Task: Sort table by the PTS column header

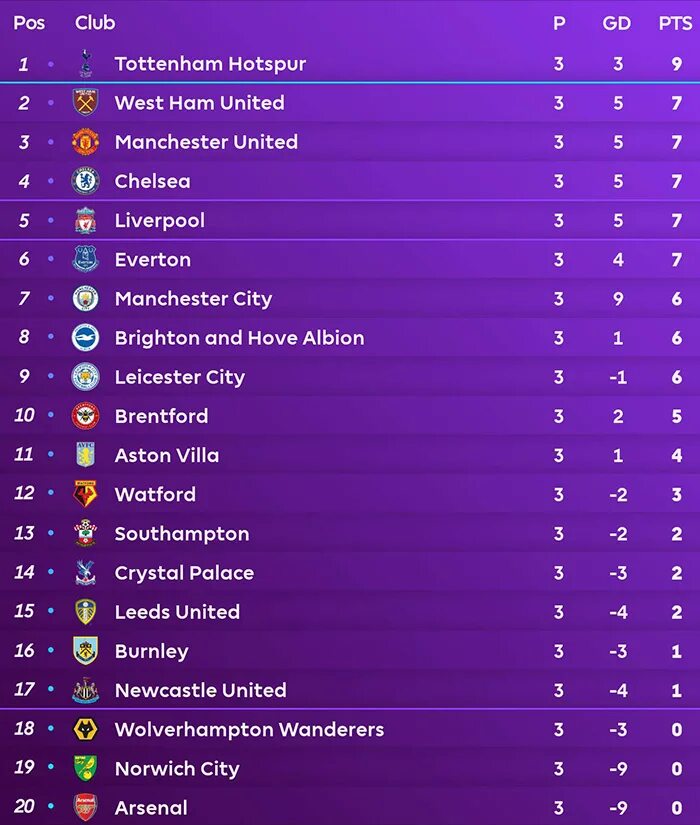Action: 675,23
